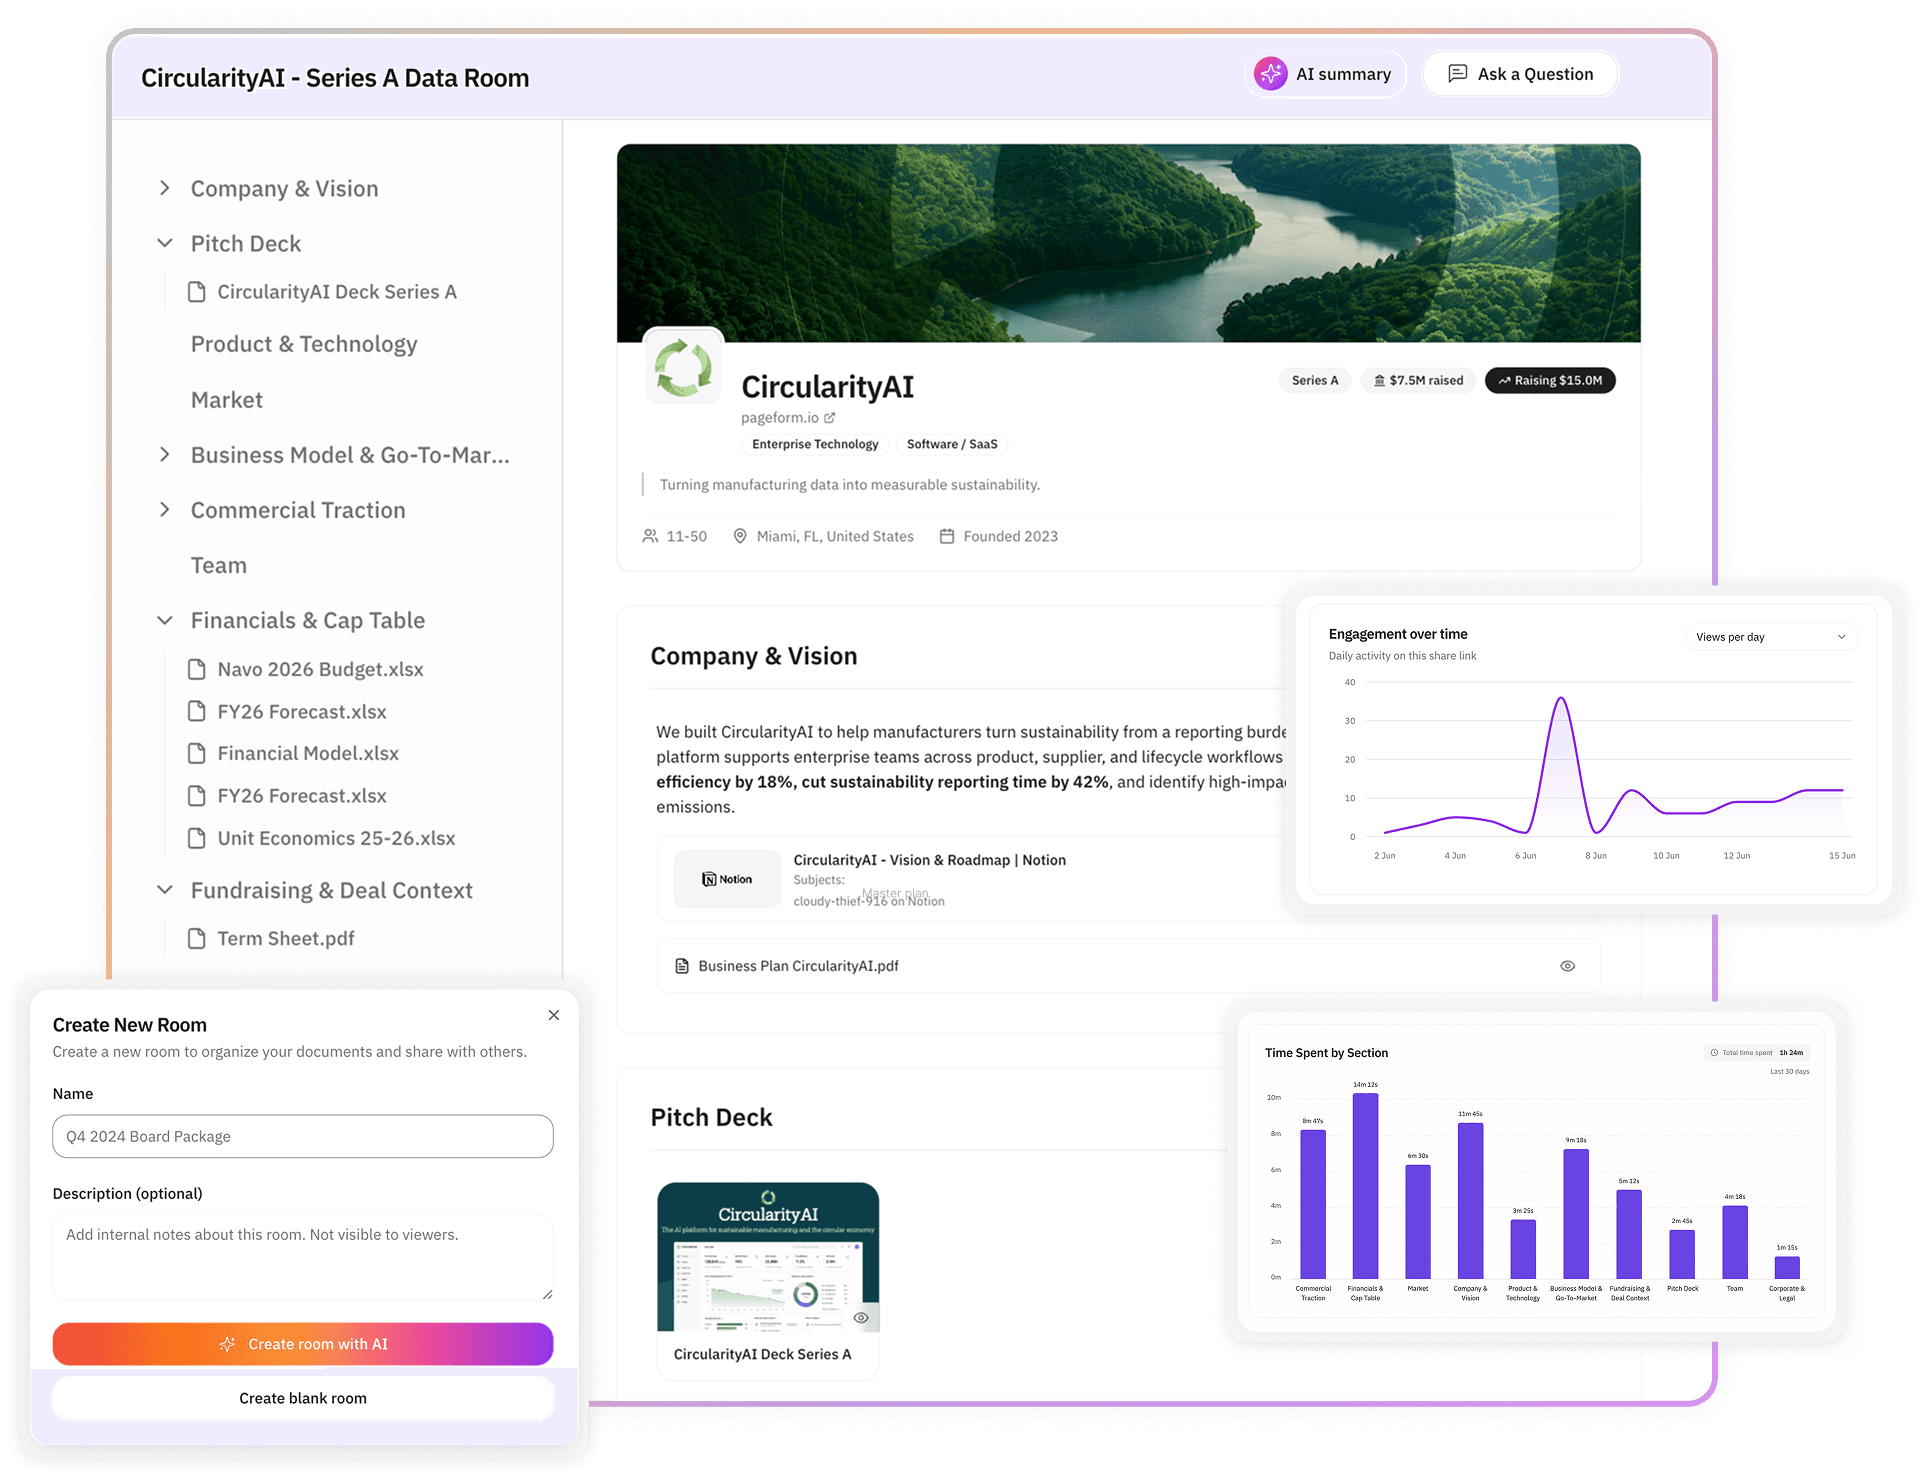
Task: Click the Commercial Traction bar in chart
Action: pos(1313,1204)
